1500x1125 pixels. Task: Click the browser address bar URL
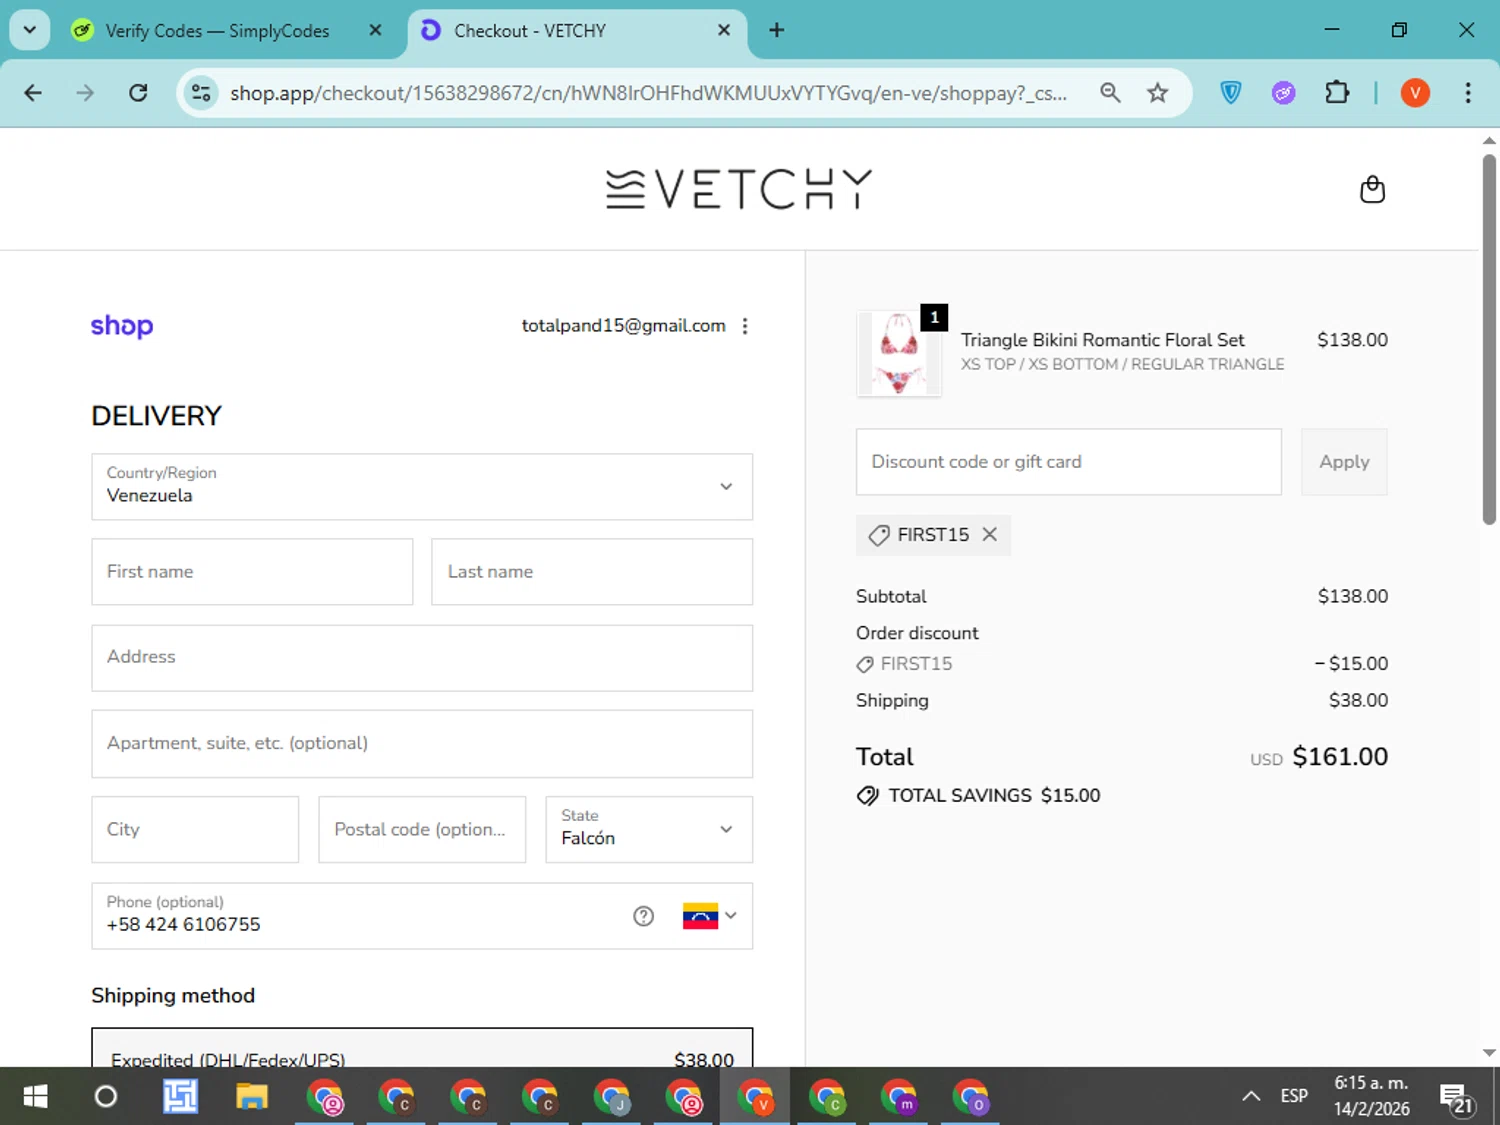pyautogui.click(x=648, y=93)
